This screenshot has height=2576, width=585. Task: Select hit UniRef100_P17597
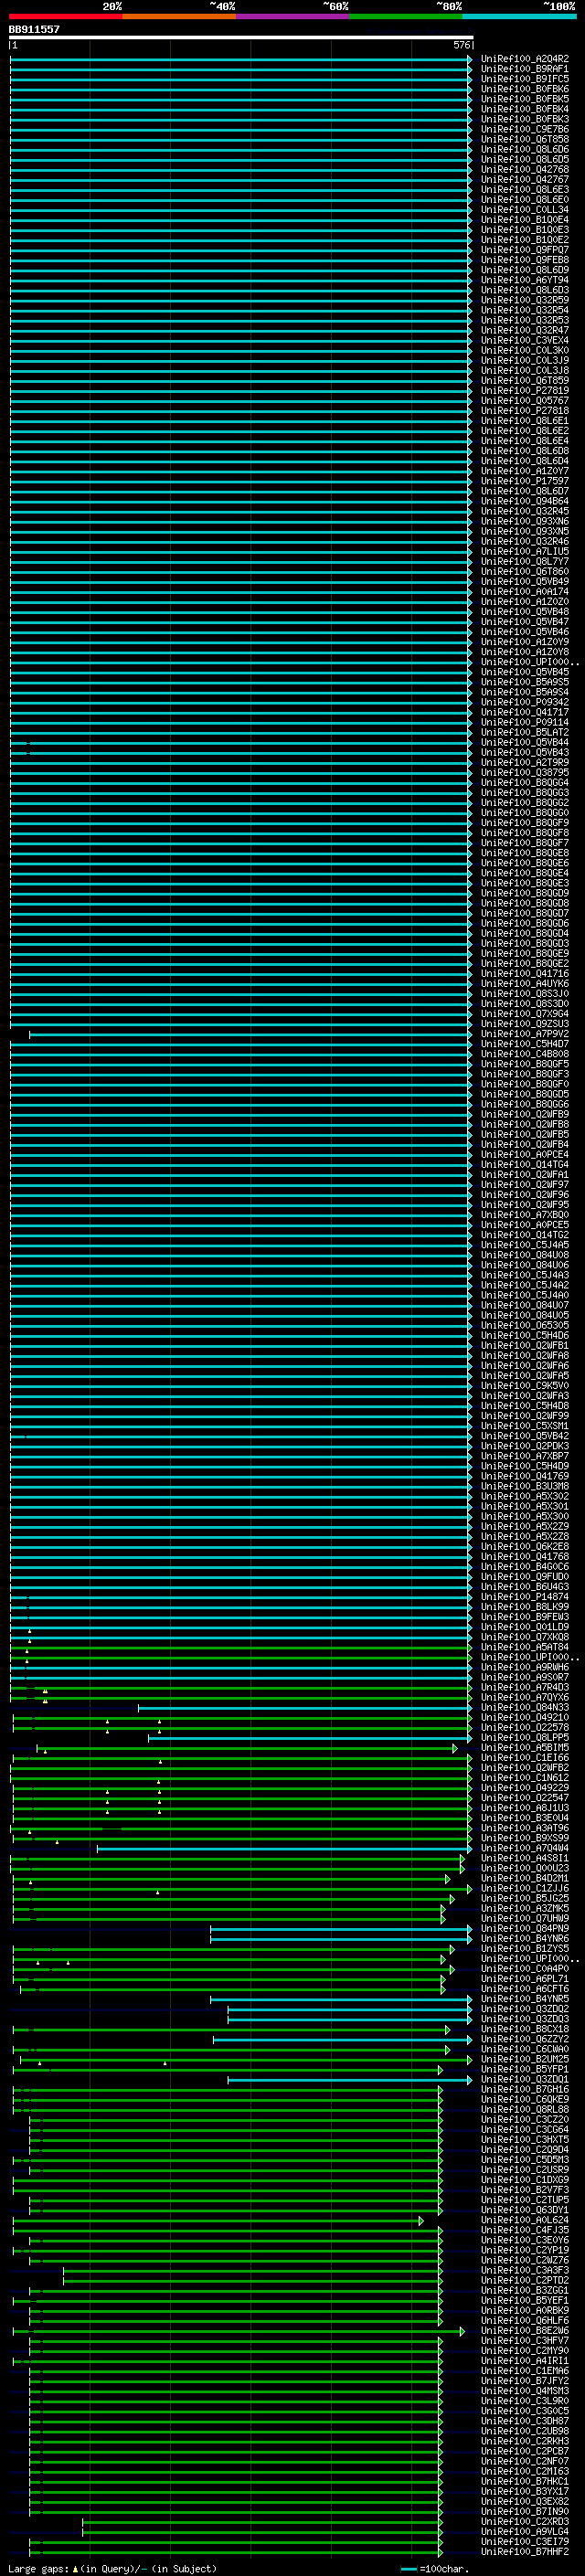click(x=525, y=481)
